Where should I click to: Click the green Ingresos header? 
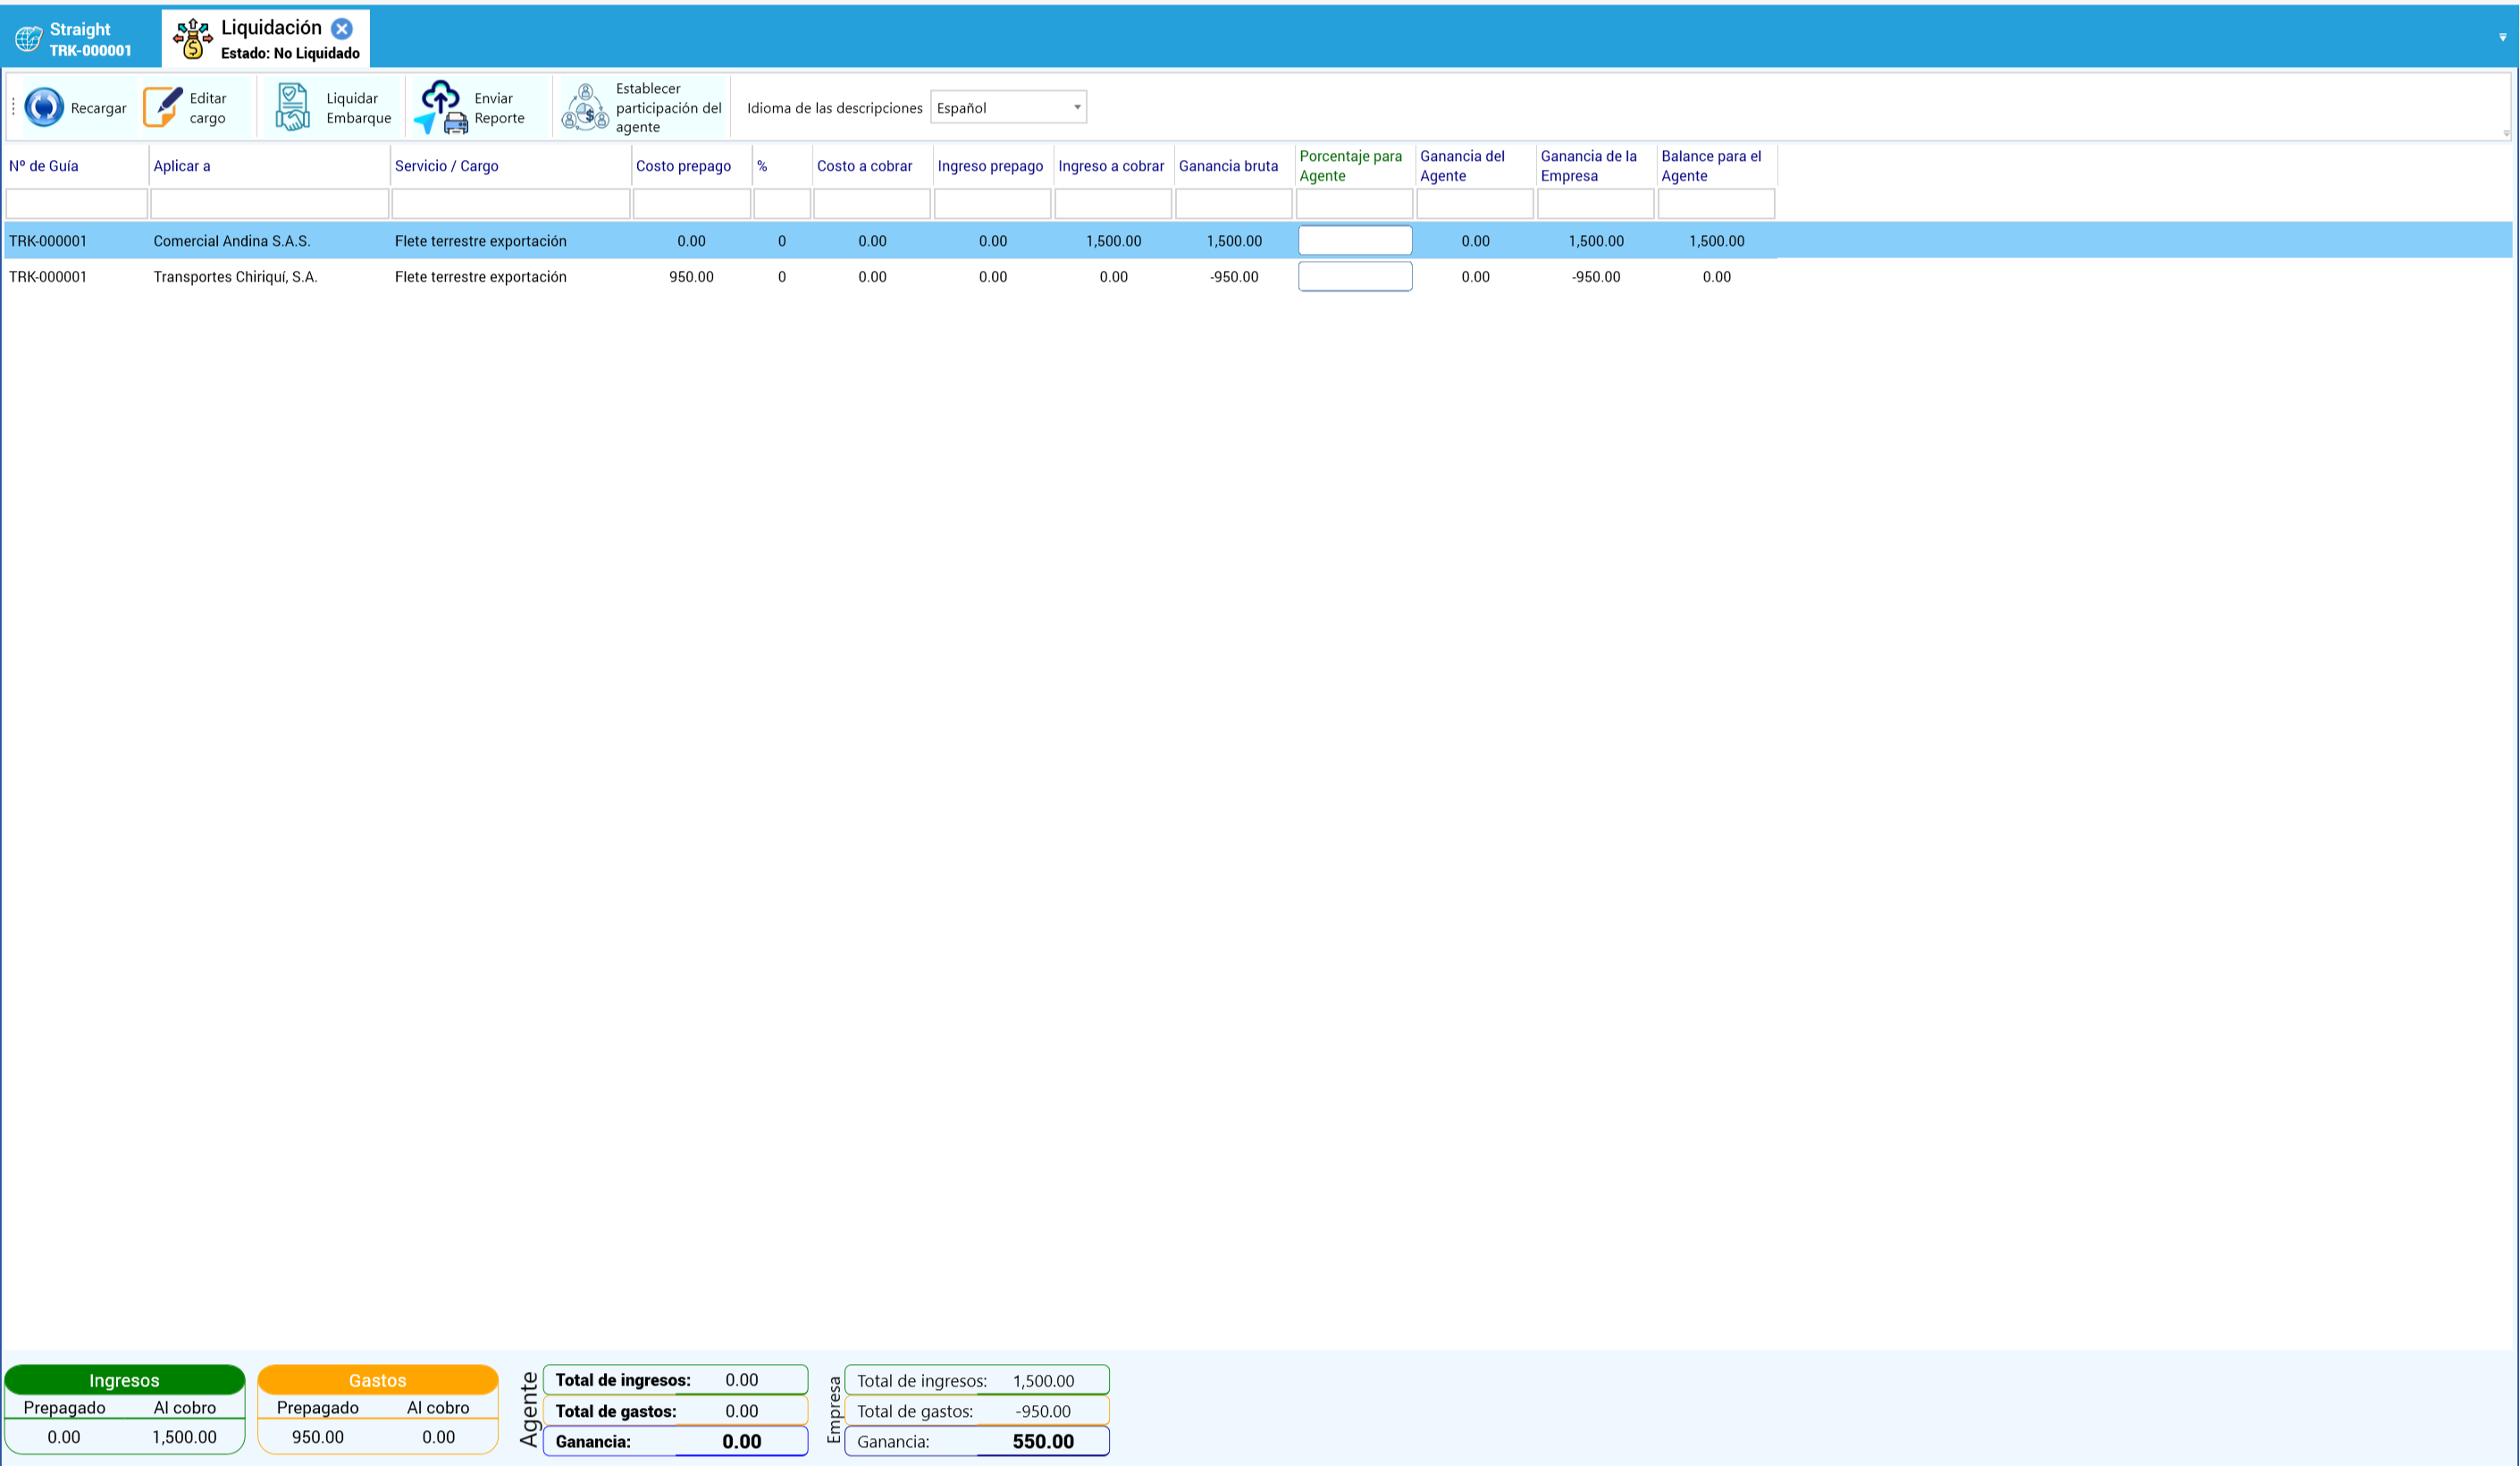(124, 1380)
